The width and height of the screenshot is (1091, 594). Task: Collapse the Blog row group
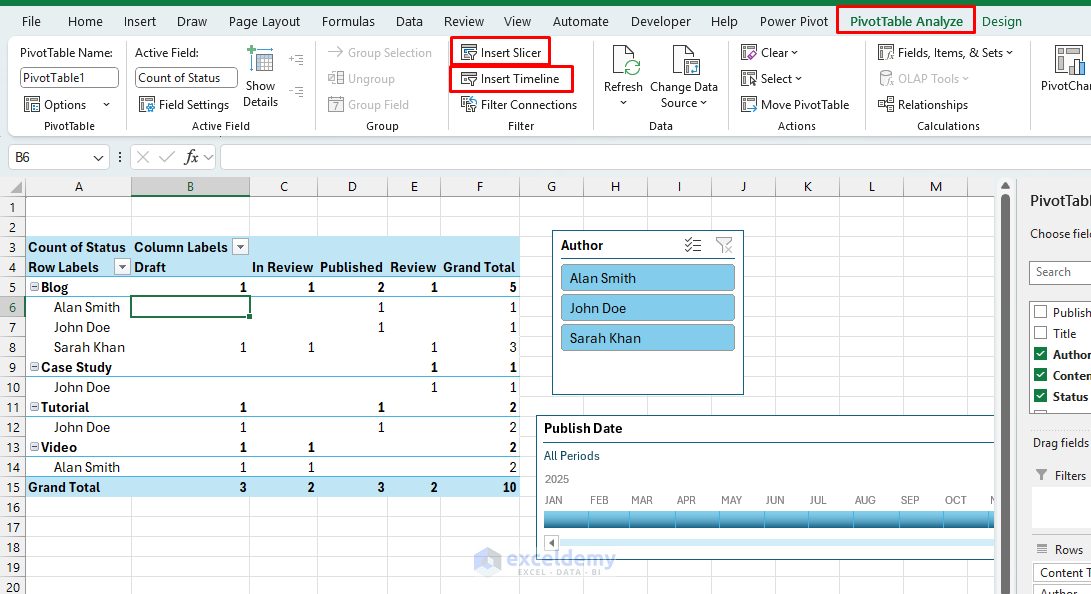pyautogui.click(x=34, y=287)
